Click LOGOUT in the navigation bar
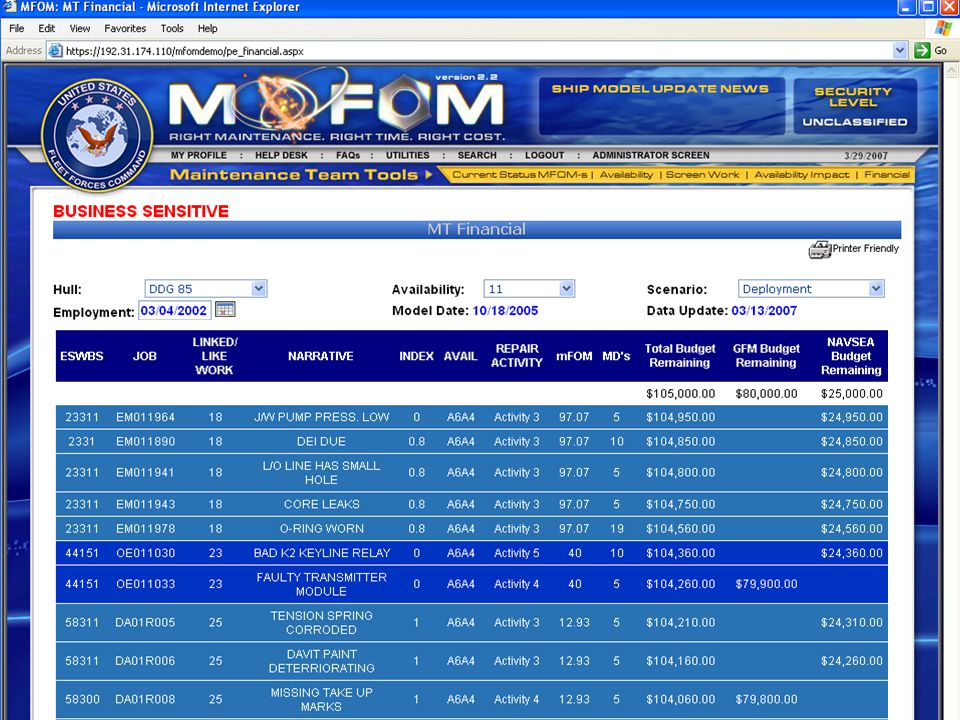 (x=544, y=156)
